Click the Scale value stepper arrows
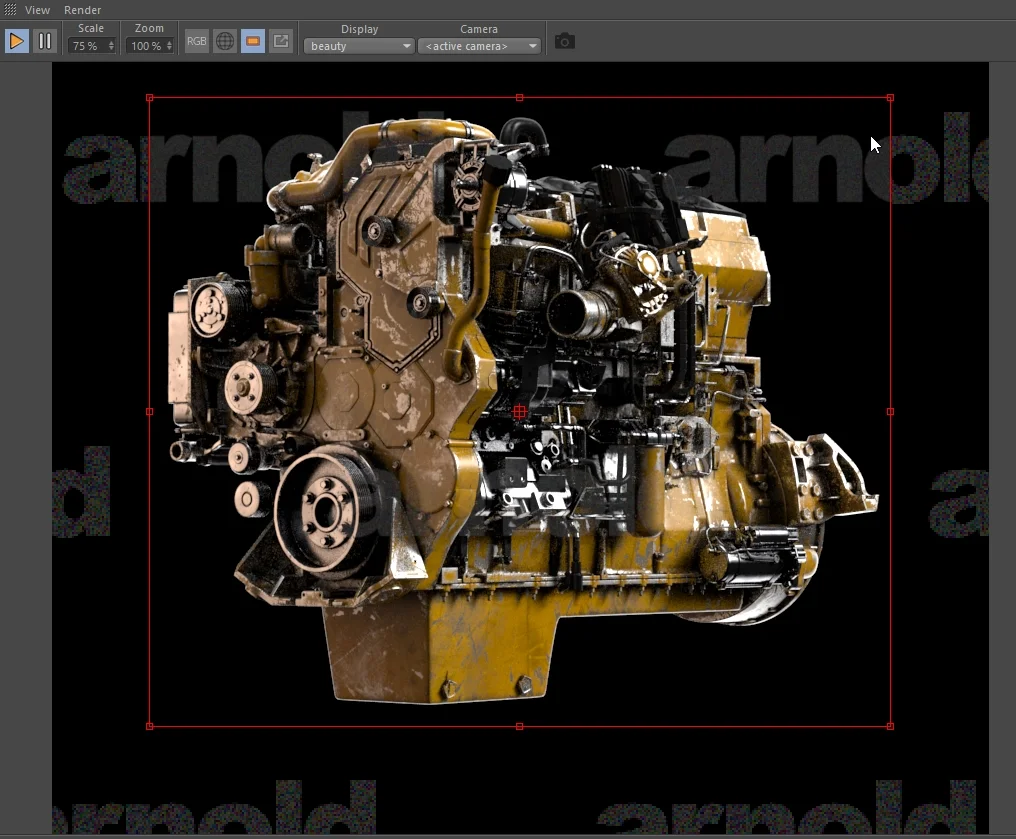Screen dimensions: 1016x839 pyautogui.click(x=111, y=46)
